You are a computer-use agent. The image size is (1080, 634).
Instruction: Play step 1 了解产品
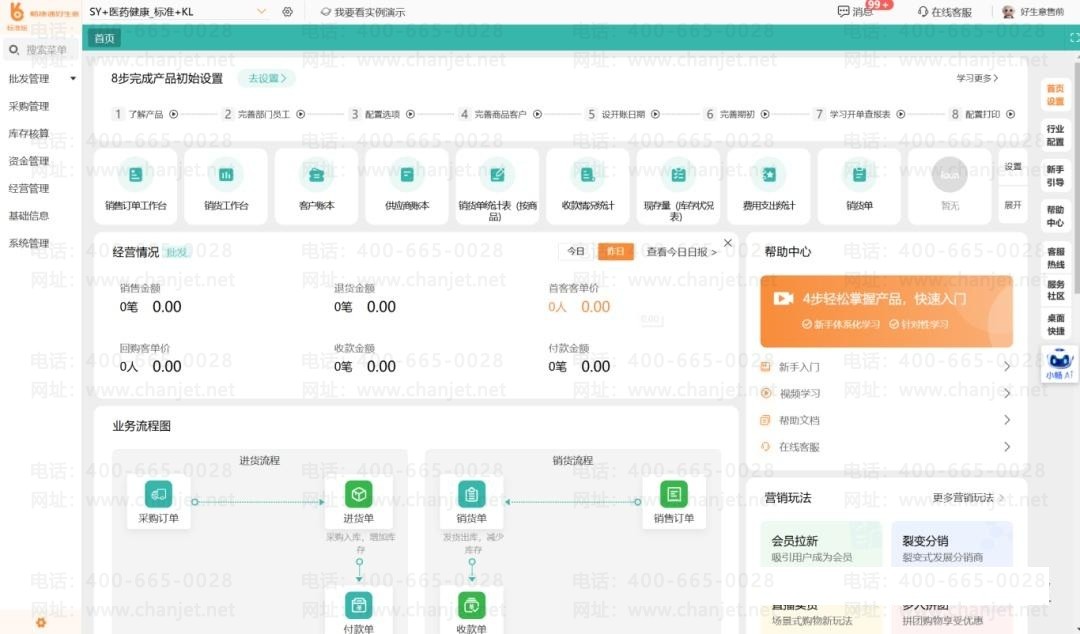[x=174, y=114]
